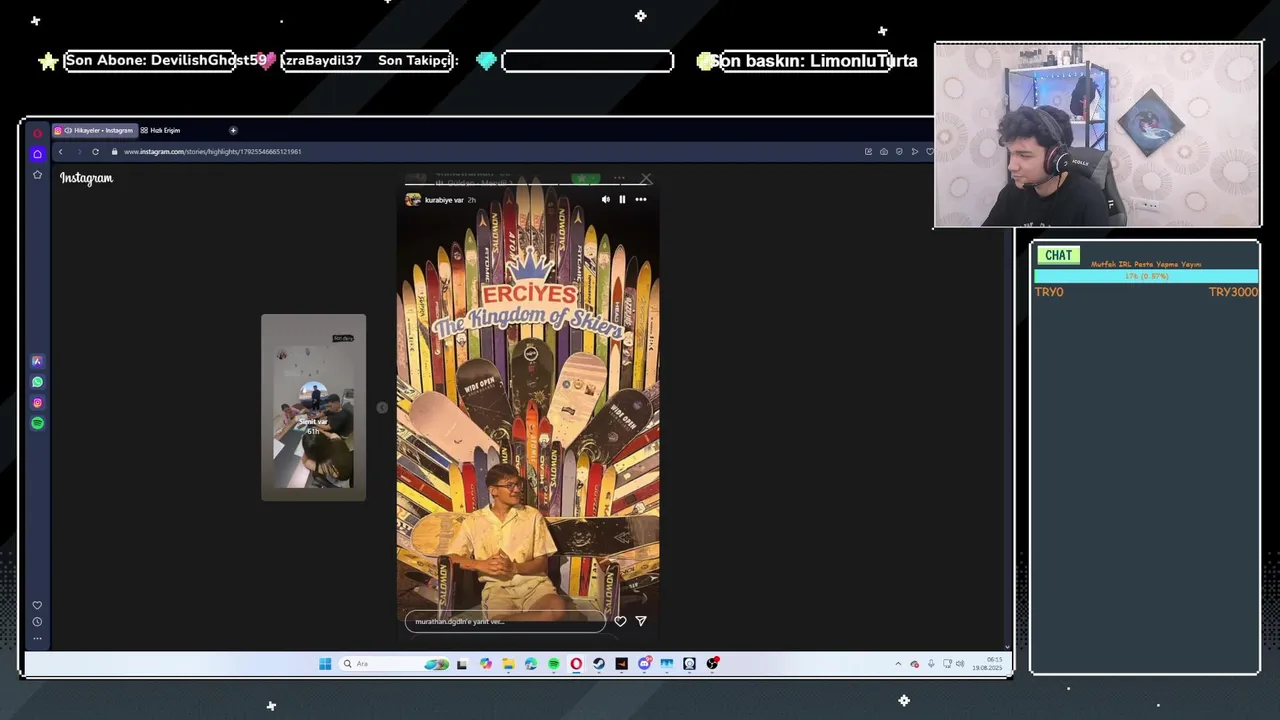Close the Instagram story viewer
Screen dimensions: 1280x720
click(646, 179)
